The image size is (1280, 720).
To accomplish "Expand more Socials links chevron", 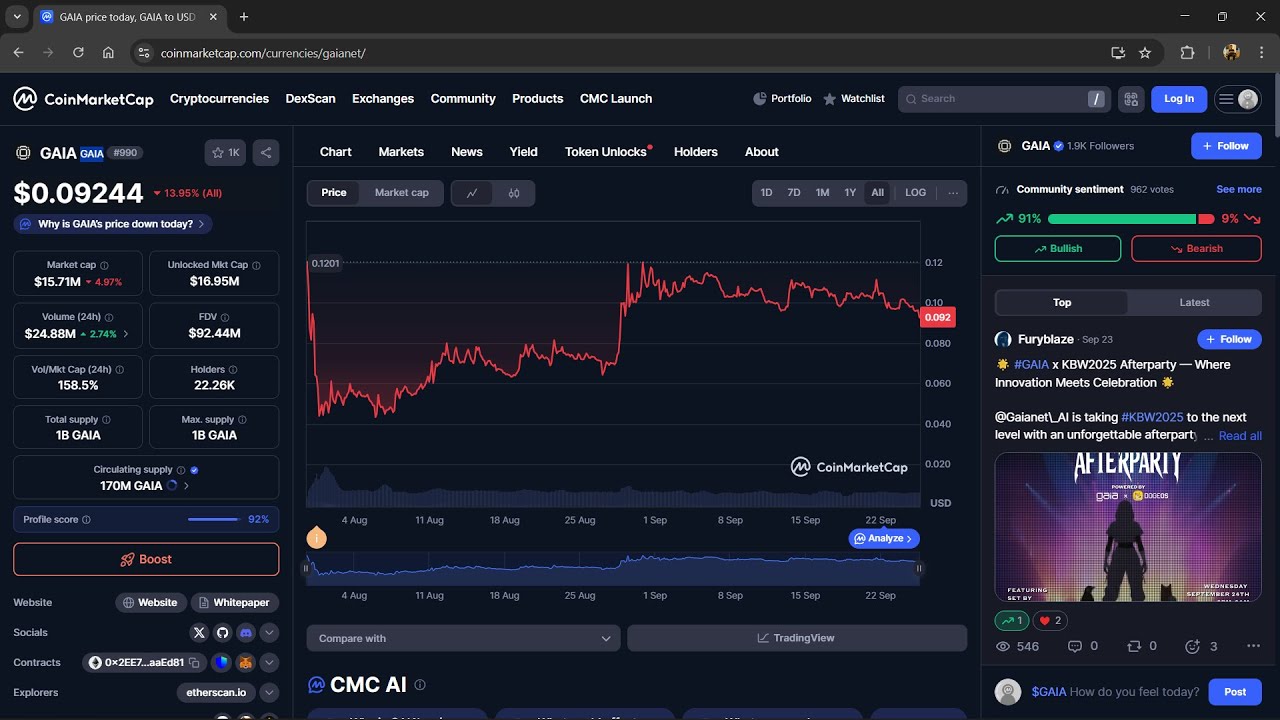I will pos(269,633).
